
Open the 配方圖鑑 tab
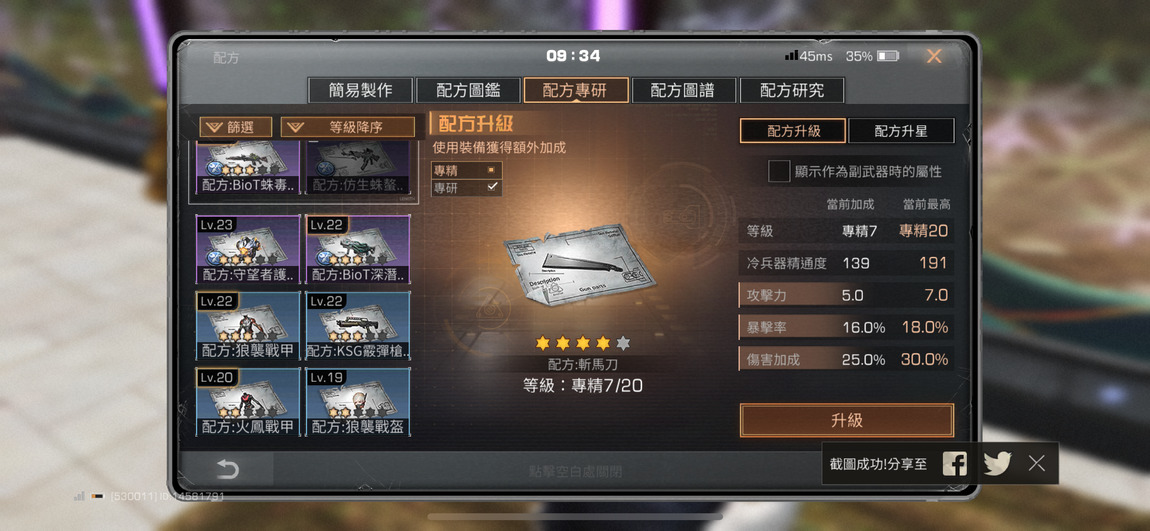[469, 90]
